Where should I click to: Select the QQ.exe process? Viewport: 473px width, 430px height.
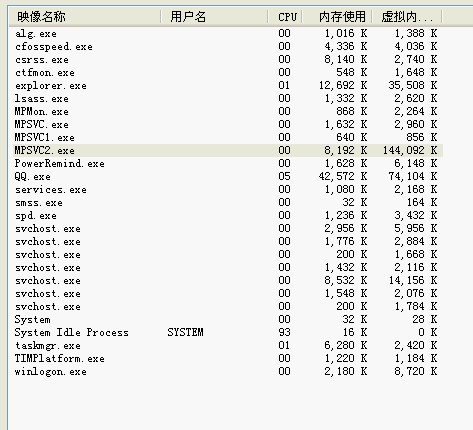pos(228,176)
